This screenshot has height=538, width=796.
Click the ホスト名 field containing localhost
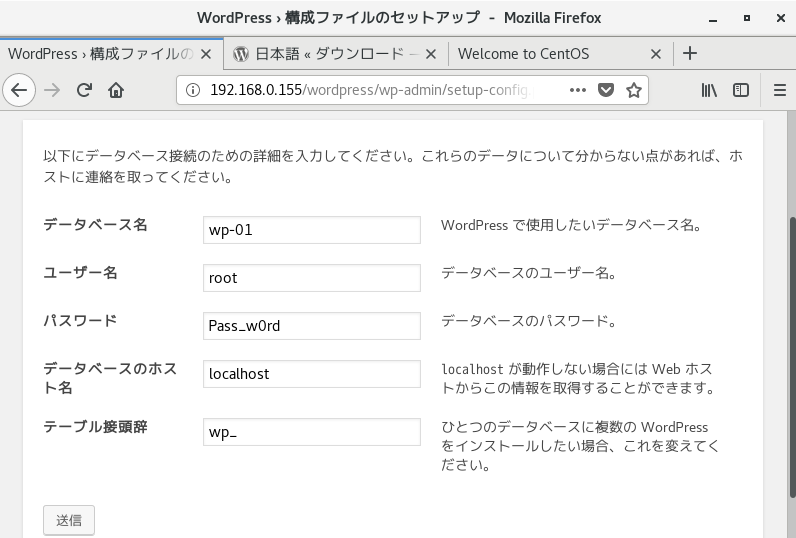(312, 374)
